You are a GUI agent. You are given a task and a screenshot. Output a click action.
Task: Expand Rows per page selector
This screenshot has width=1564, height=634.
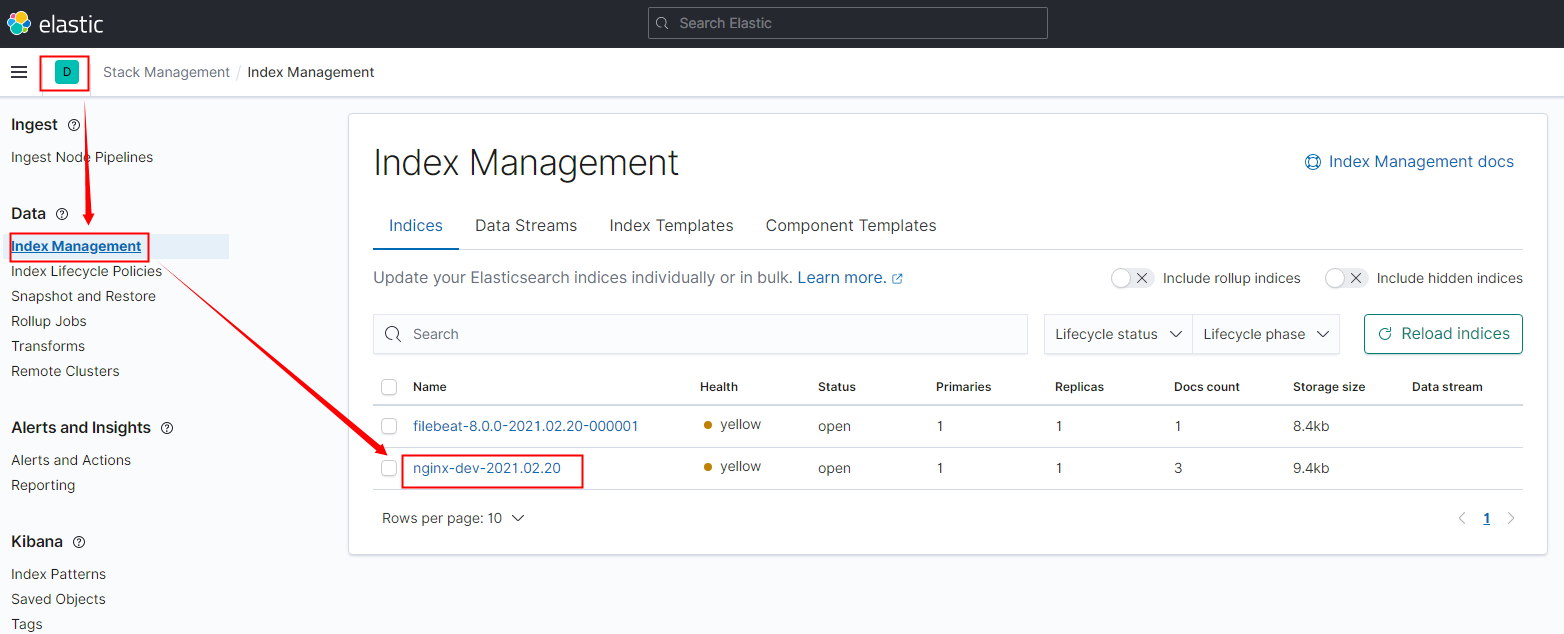453,518
